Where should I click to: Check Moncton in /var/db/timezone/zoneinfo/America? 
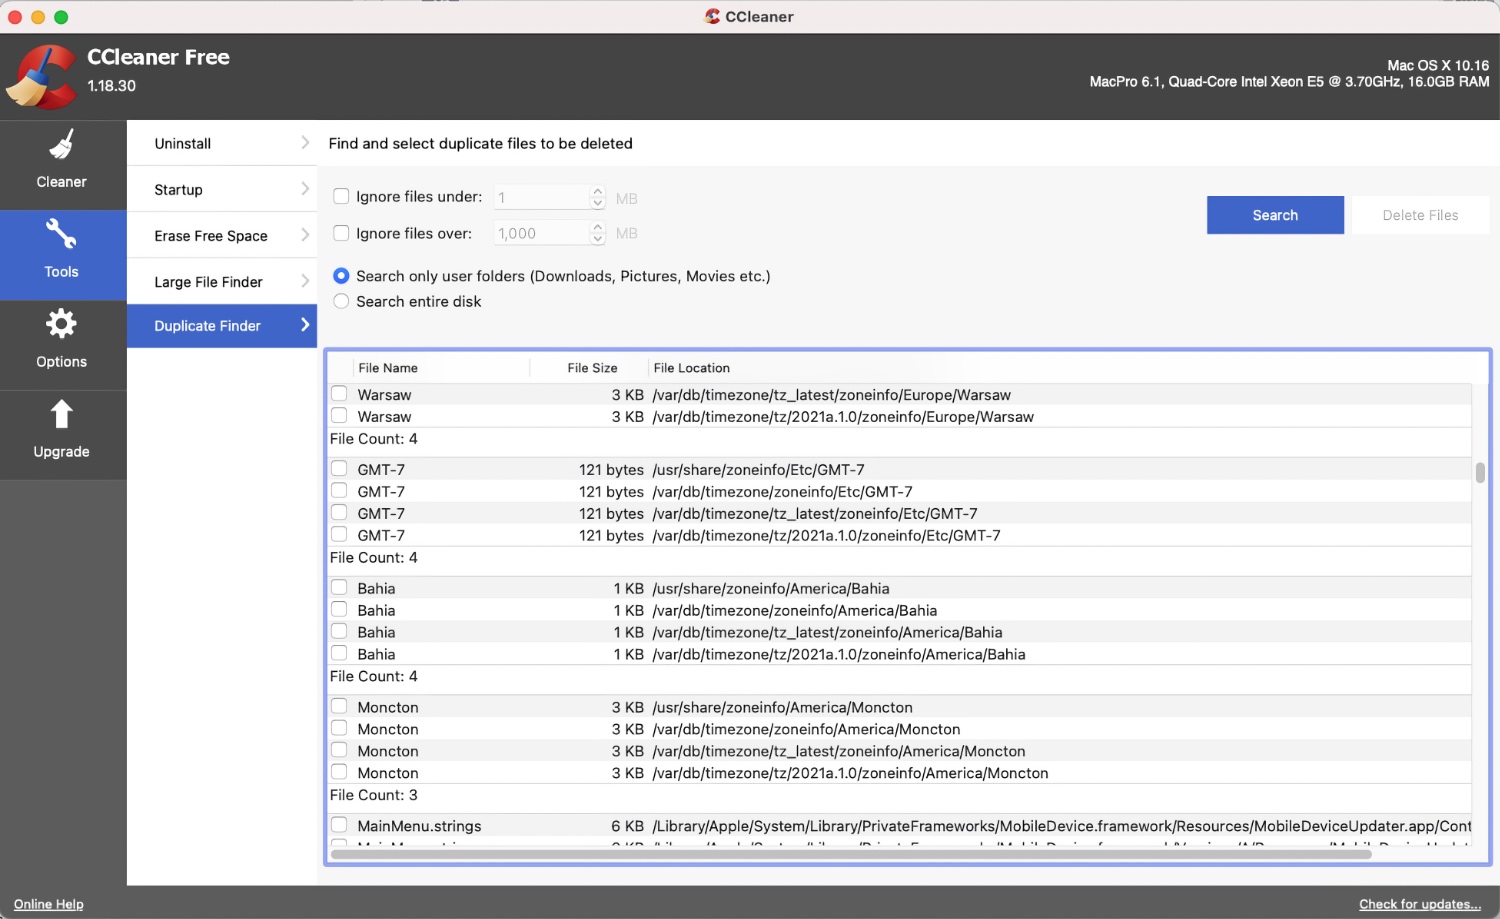[339, 729]
